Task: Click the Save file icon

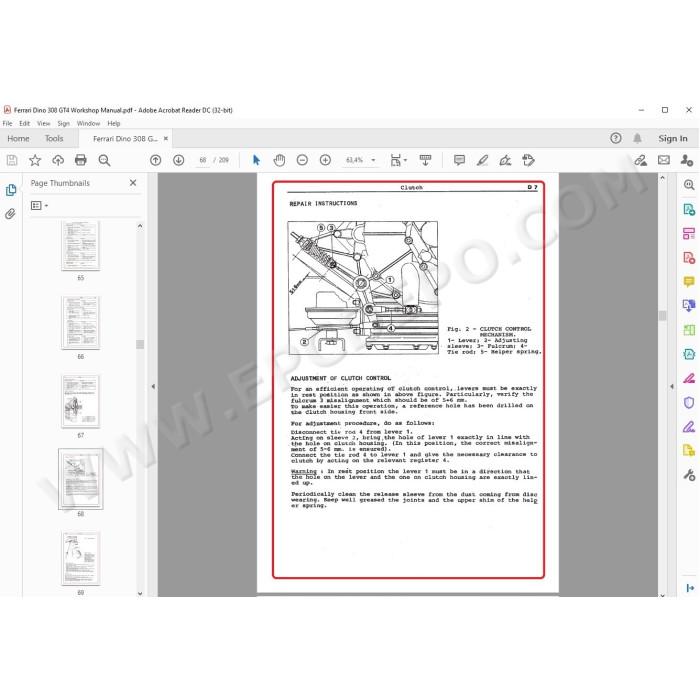Action: [12, 160]
